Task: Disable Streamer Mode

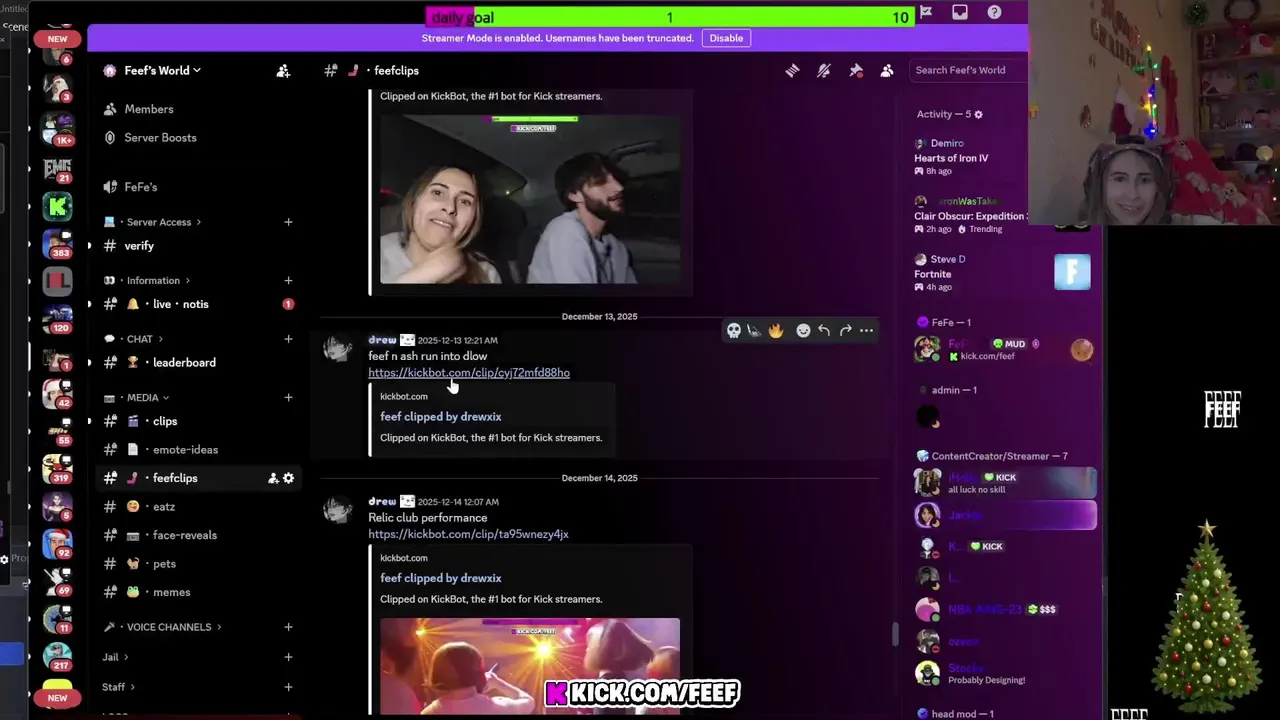Action: [726, 38]
